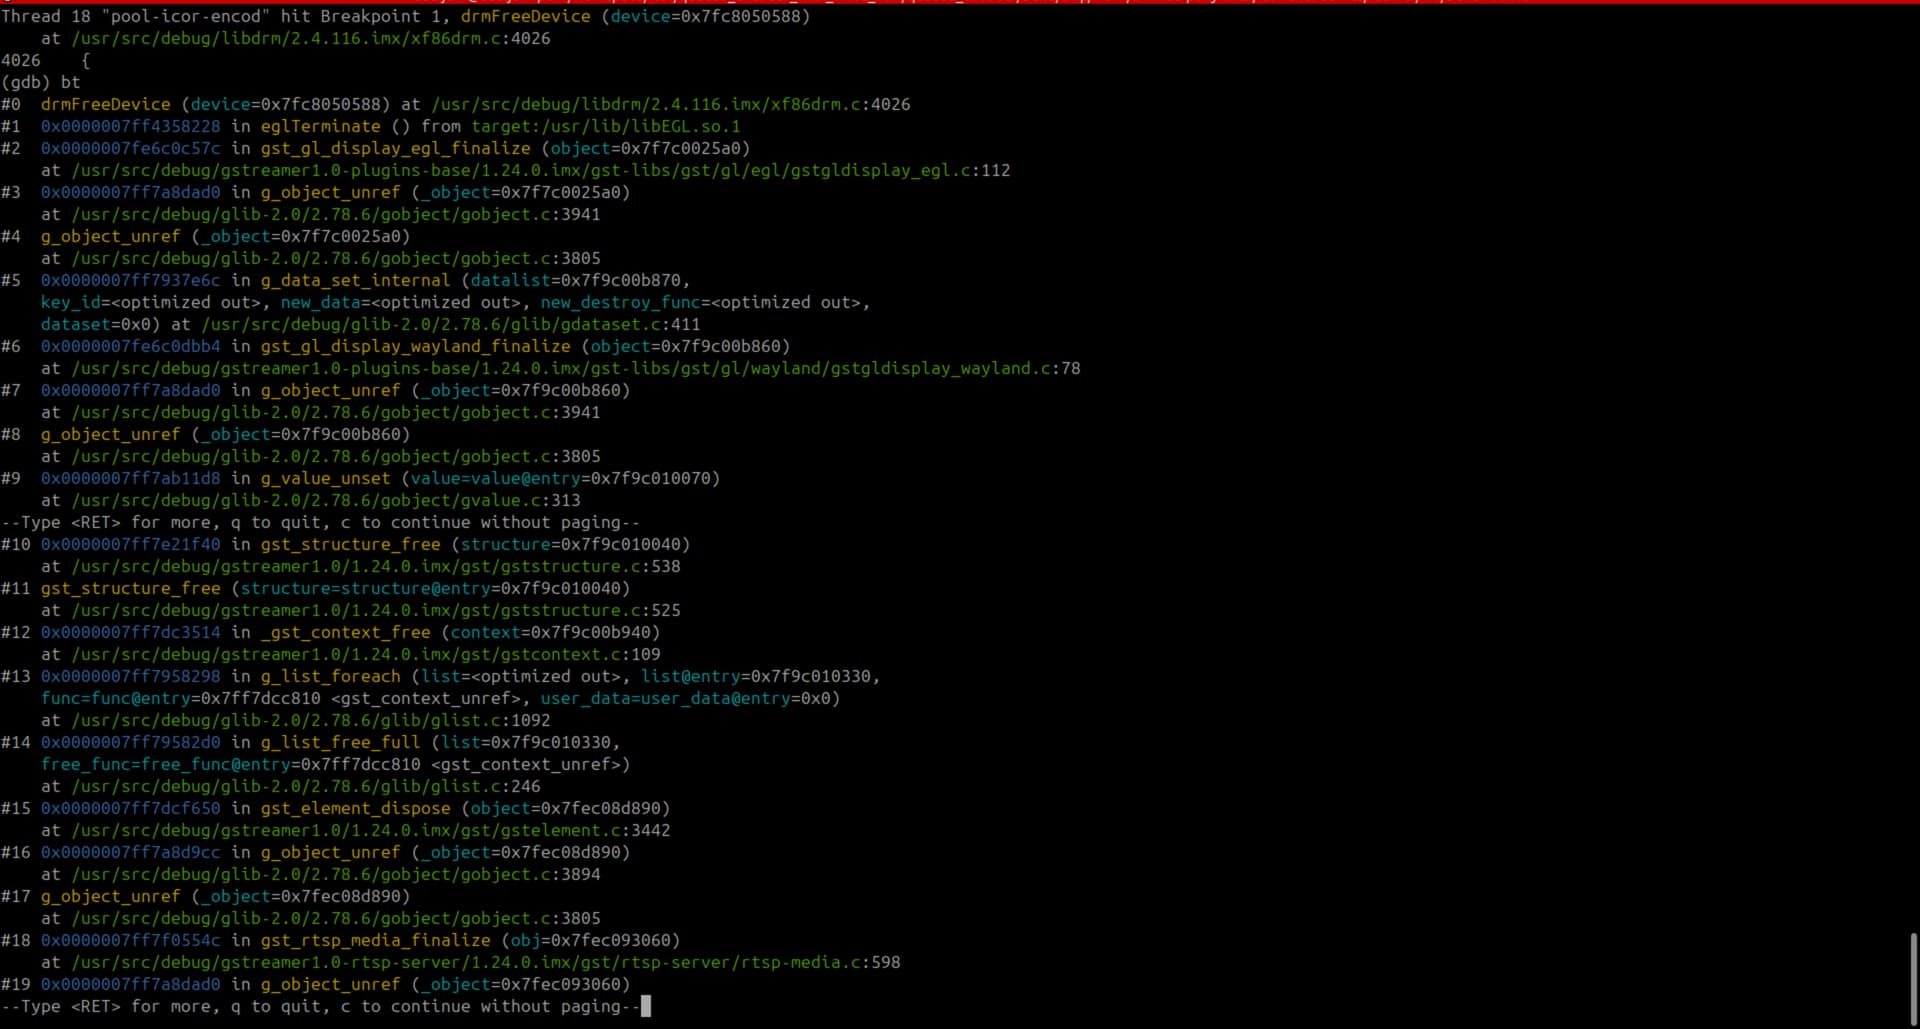This screenshot has height=1029, width=1920.
Task: Click the cursor after the bottom paging prompt
Action: (646, 1006)
